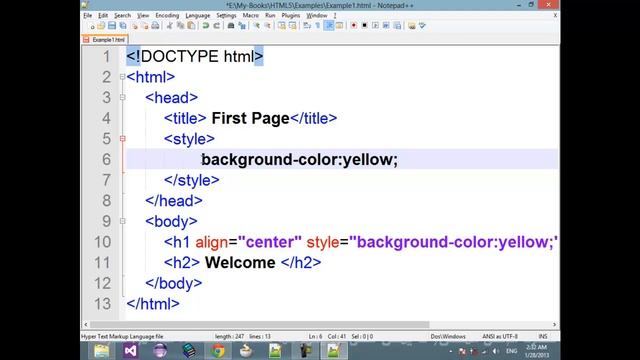Click the Redo arrow icon
Screen dimensions: 640x360
(216, 26)
